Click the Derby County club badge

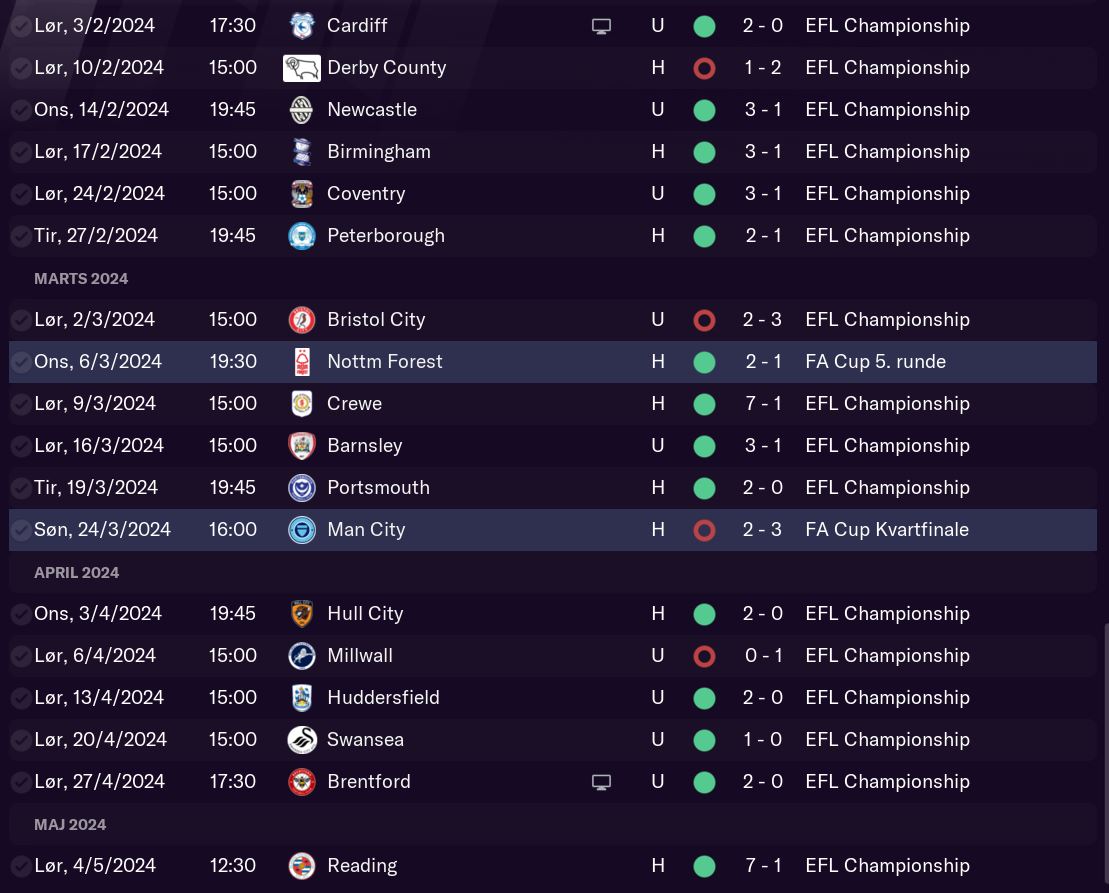301,68
